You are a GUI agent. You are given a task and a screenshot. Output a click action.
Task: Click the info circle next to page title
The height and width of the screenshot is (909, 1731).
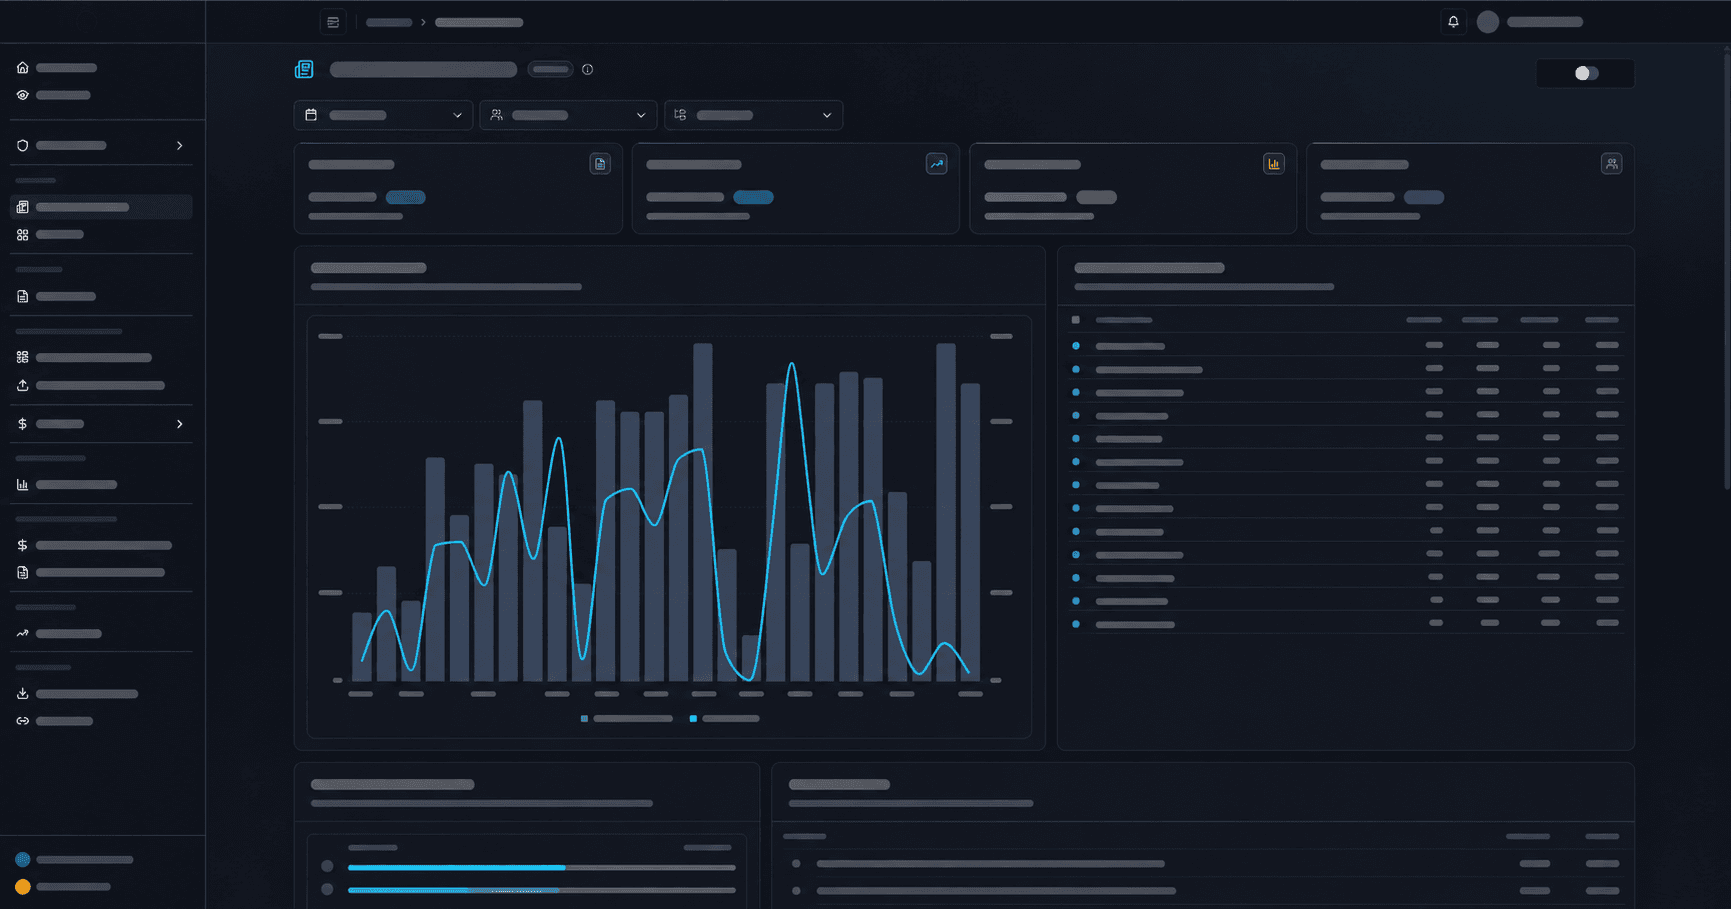pyautogui.click(x=588, y=69)
